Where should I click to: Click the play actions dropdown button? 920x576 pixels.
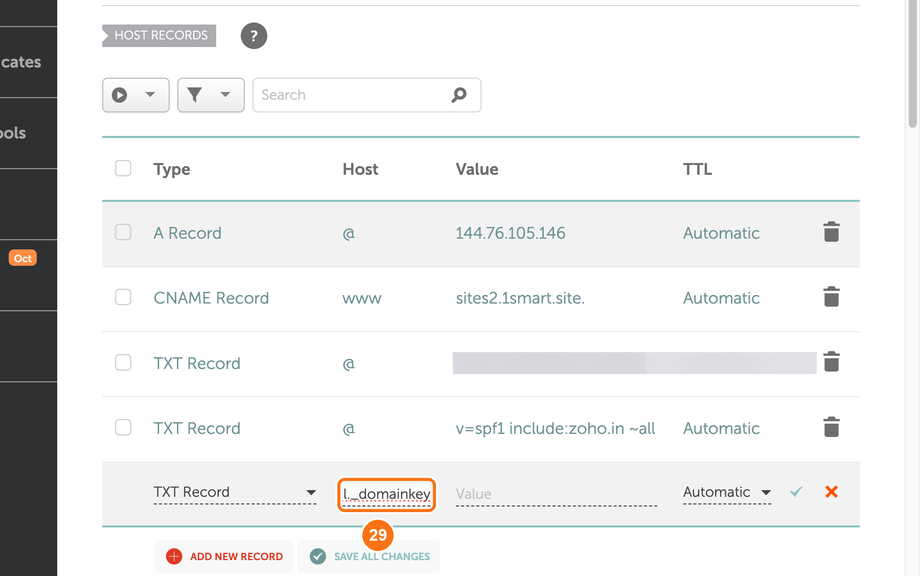coord(136,95)
